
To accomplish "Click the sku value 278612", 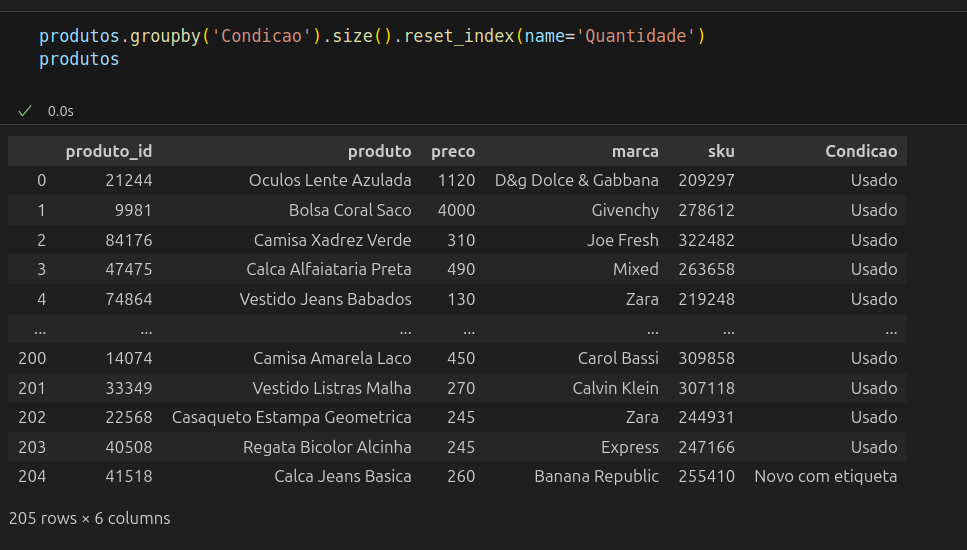I will coord(707,210).
